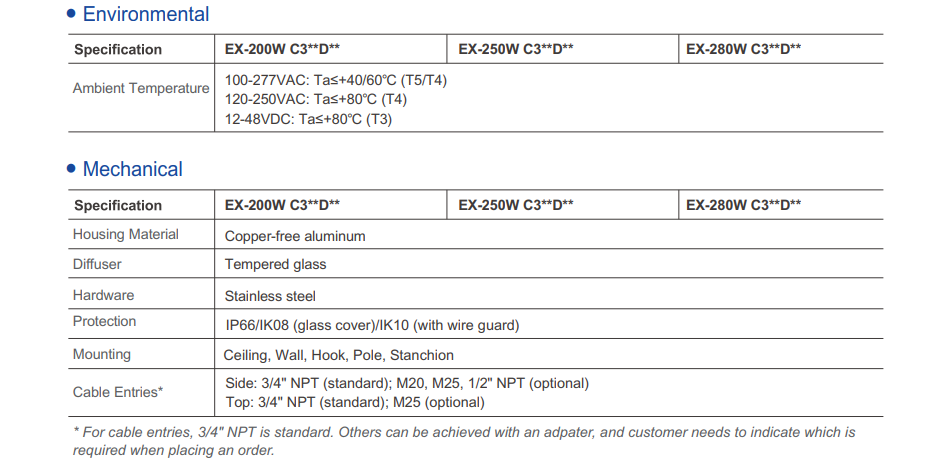The height and width of the screenshot is (465, 949).
Task: Click the cable entries footnote text
Action: click(x=464, y=441)
